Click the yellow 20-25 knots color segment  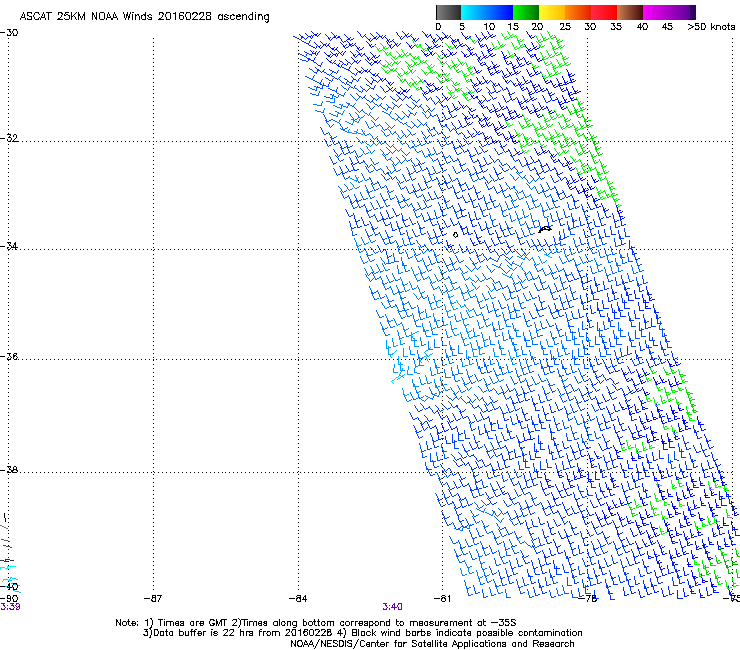(552, 12)
